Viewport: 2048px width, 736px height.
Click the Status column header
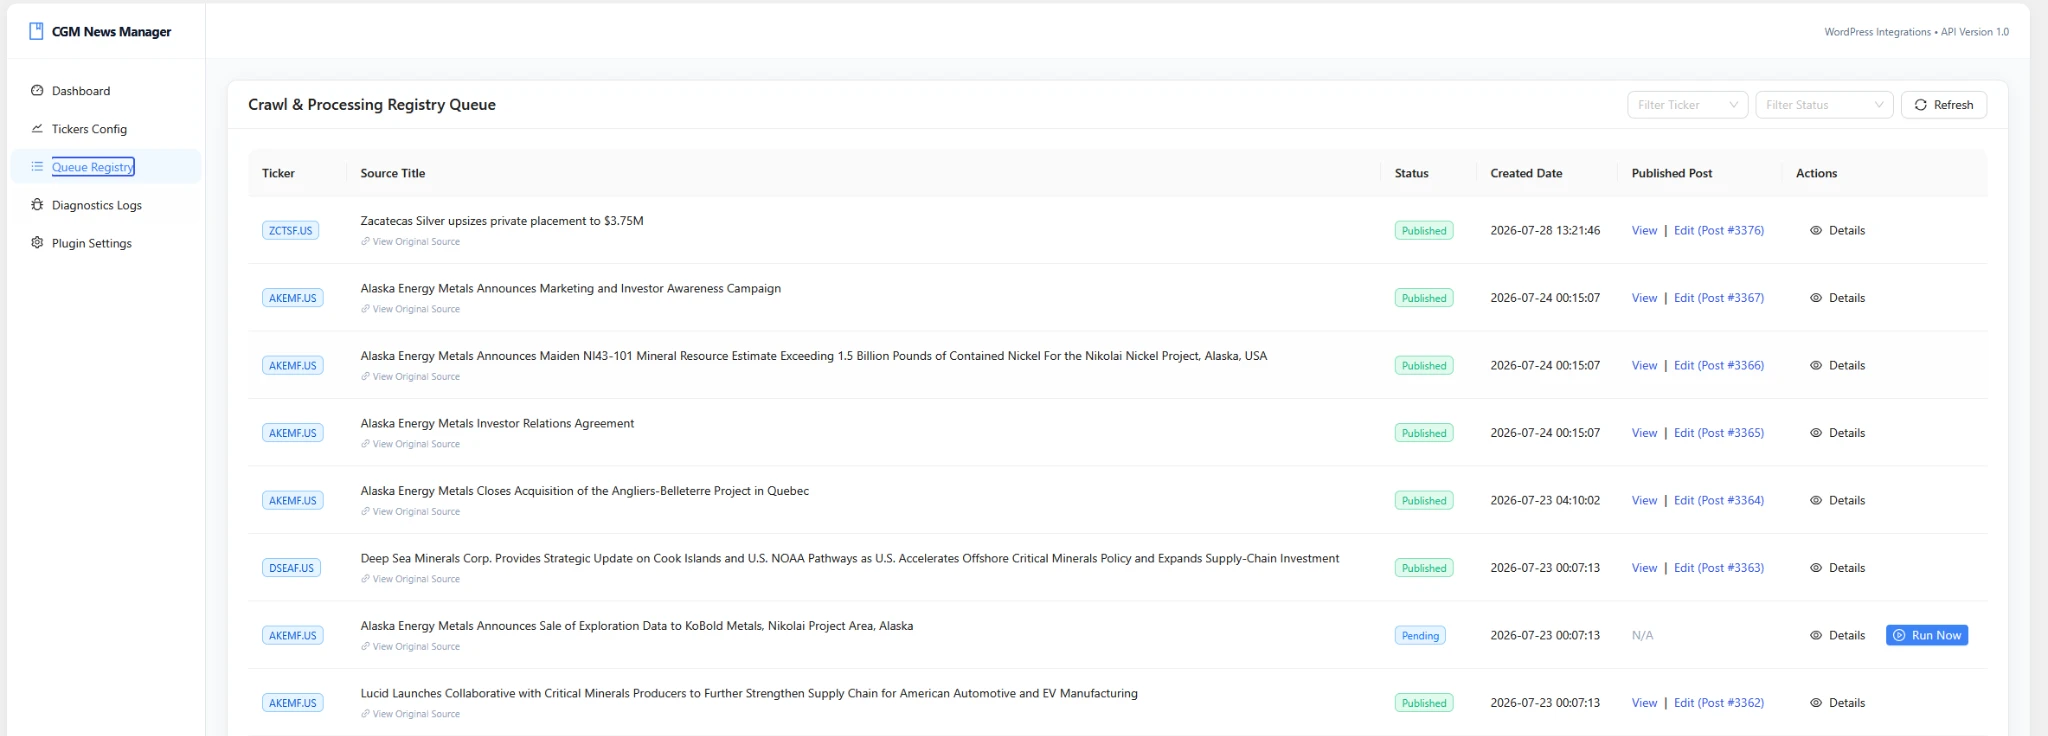click(x=1411, y=173)
